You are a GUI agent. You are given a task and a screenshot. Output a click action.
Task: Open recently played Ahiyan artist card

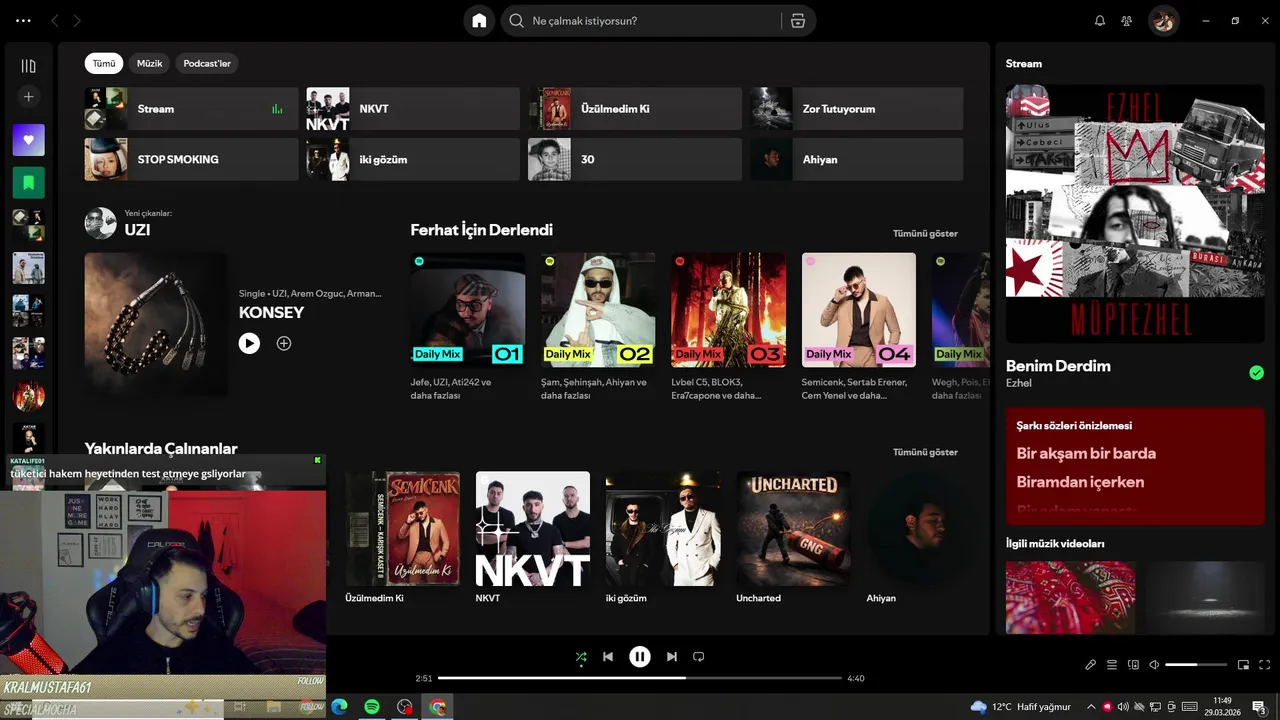923,538
